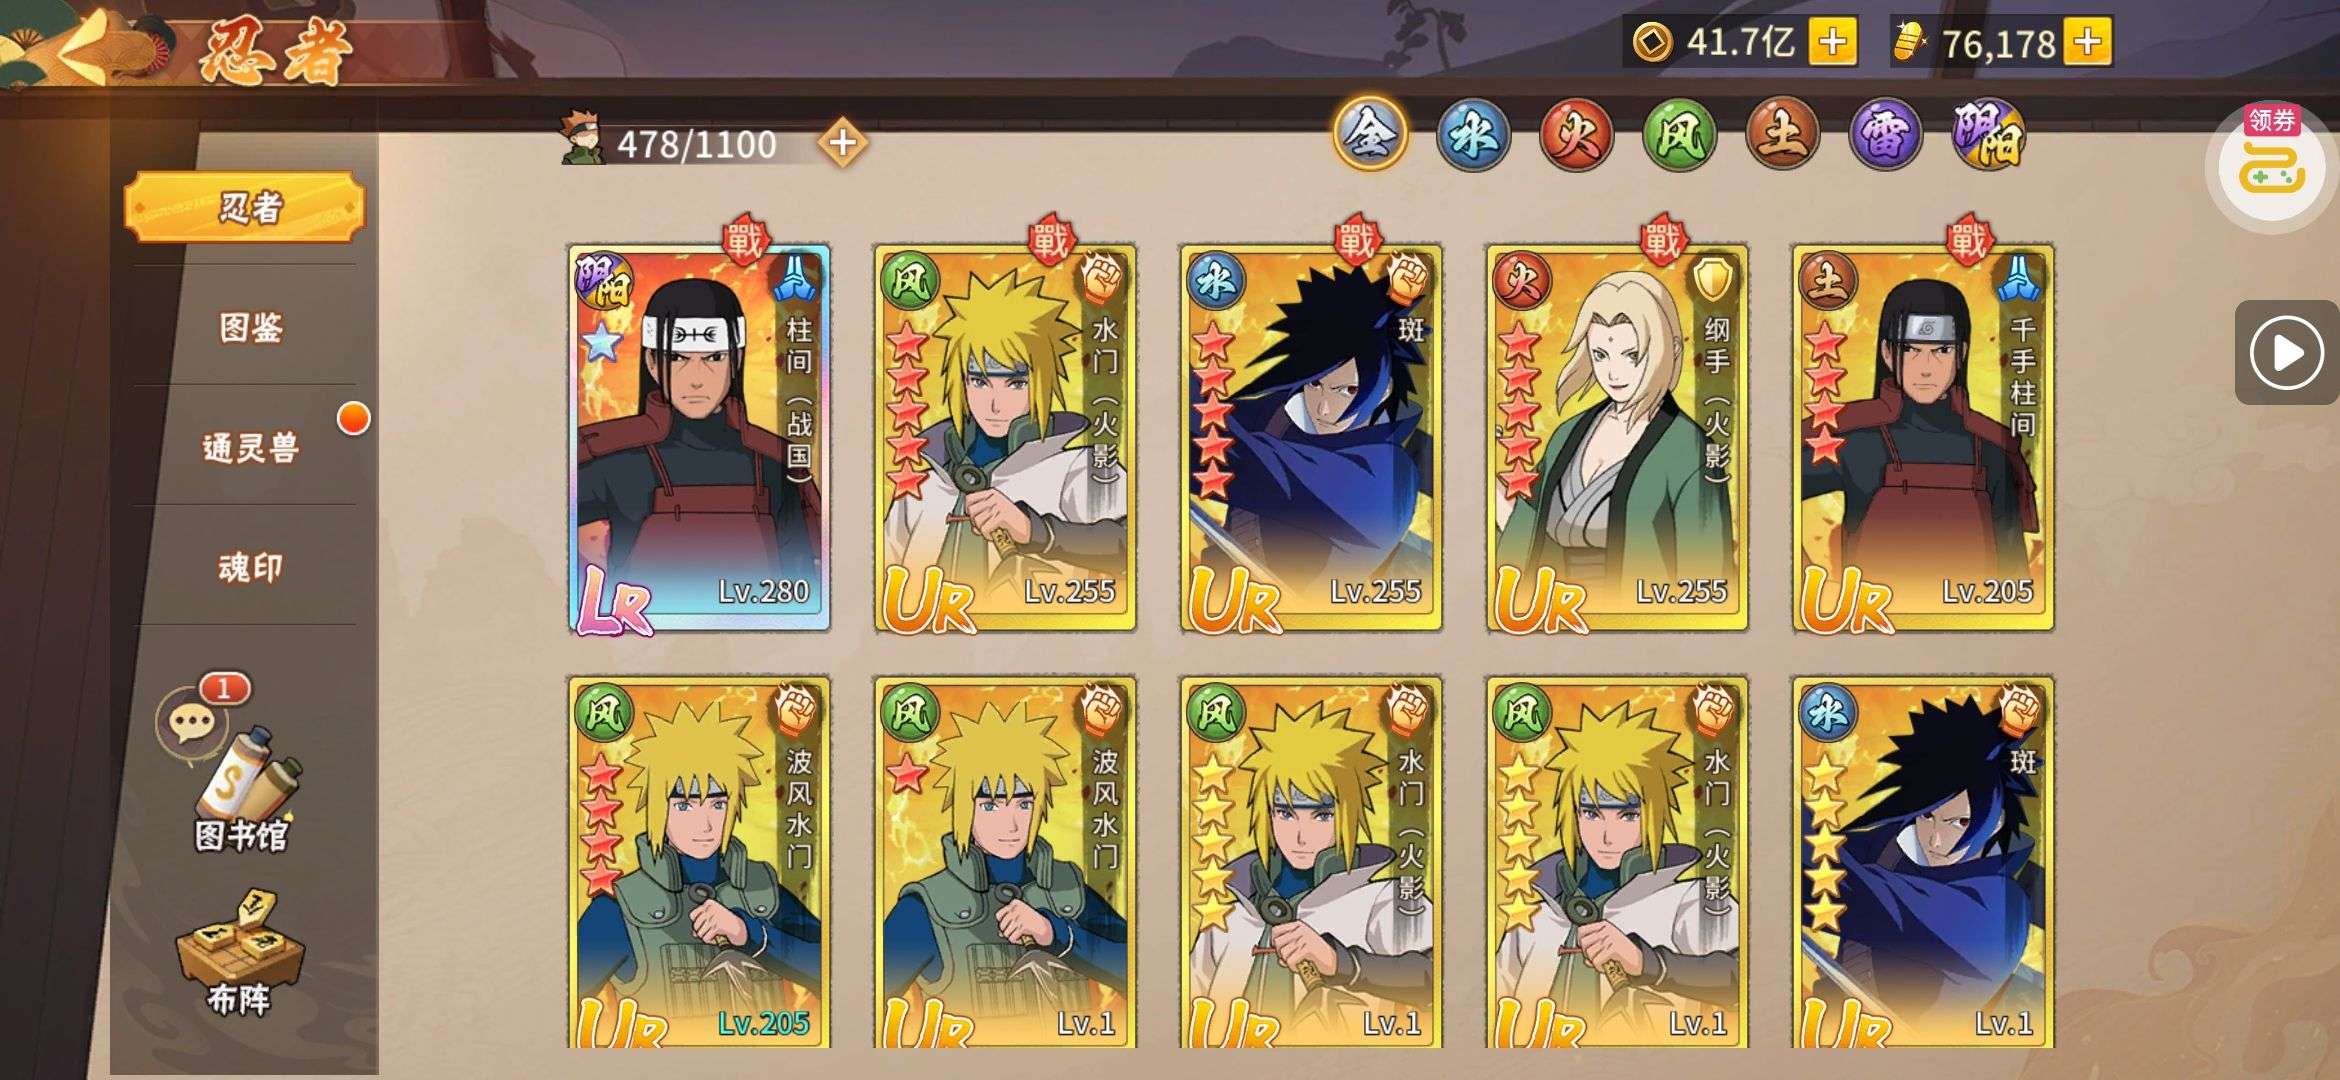Select the fire (火) element filter

coord(1577,136)
